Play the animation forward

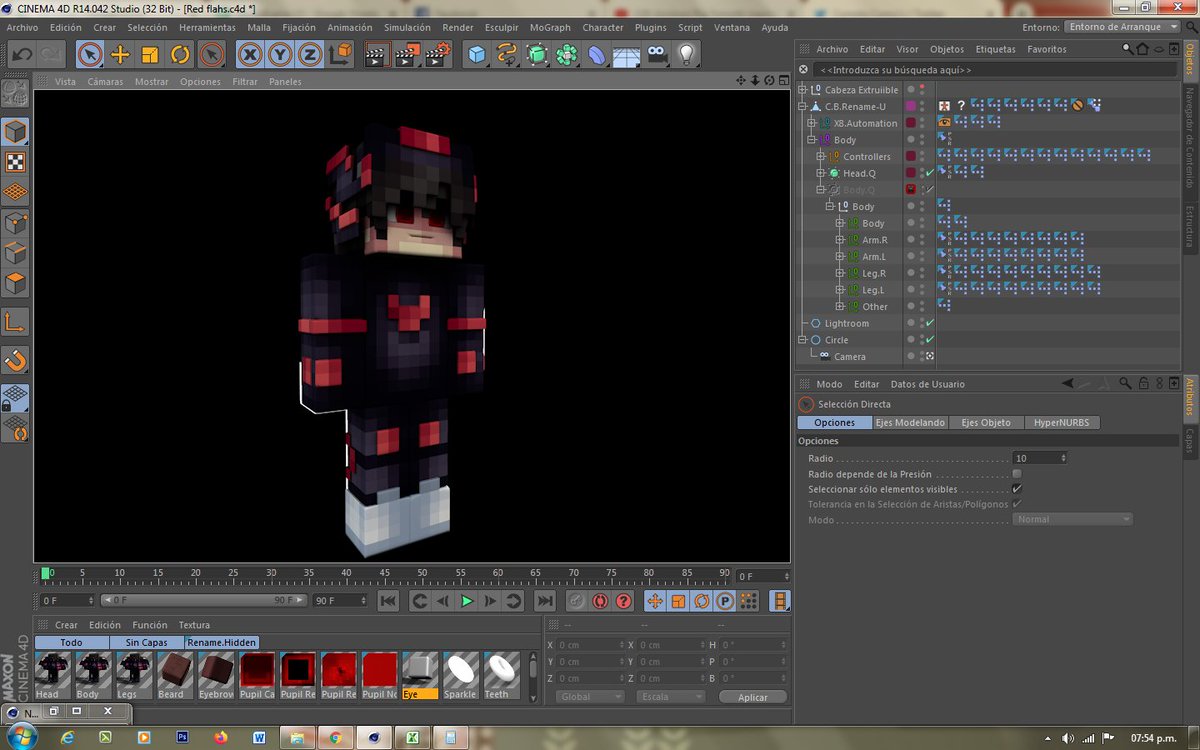[x=466, y=601]
